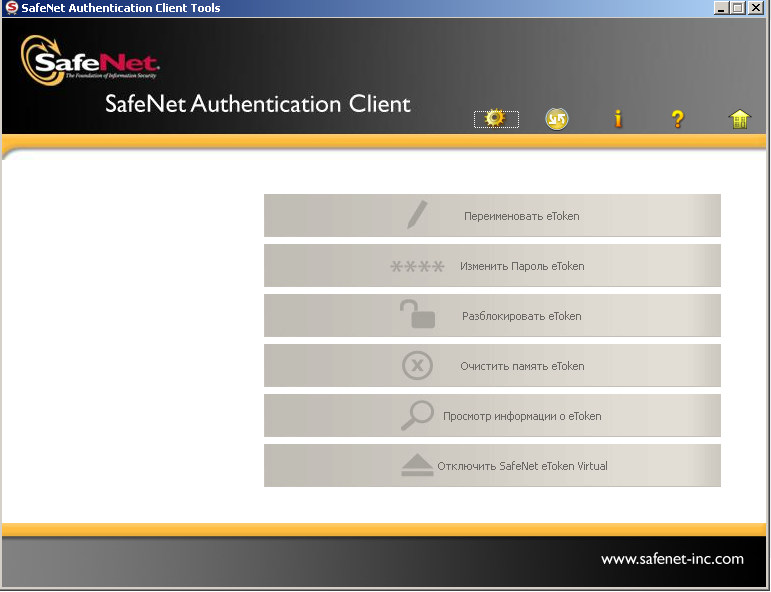
Task: Click the Переименовать eToken button
Action: (x=492, y=215)
